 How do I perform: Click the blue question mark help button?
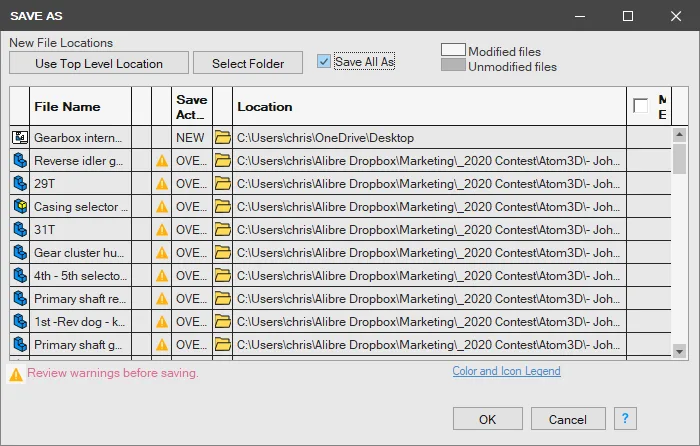coord(625,418)
